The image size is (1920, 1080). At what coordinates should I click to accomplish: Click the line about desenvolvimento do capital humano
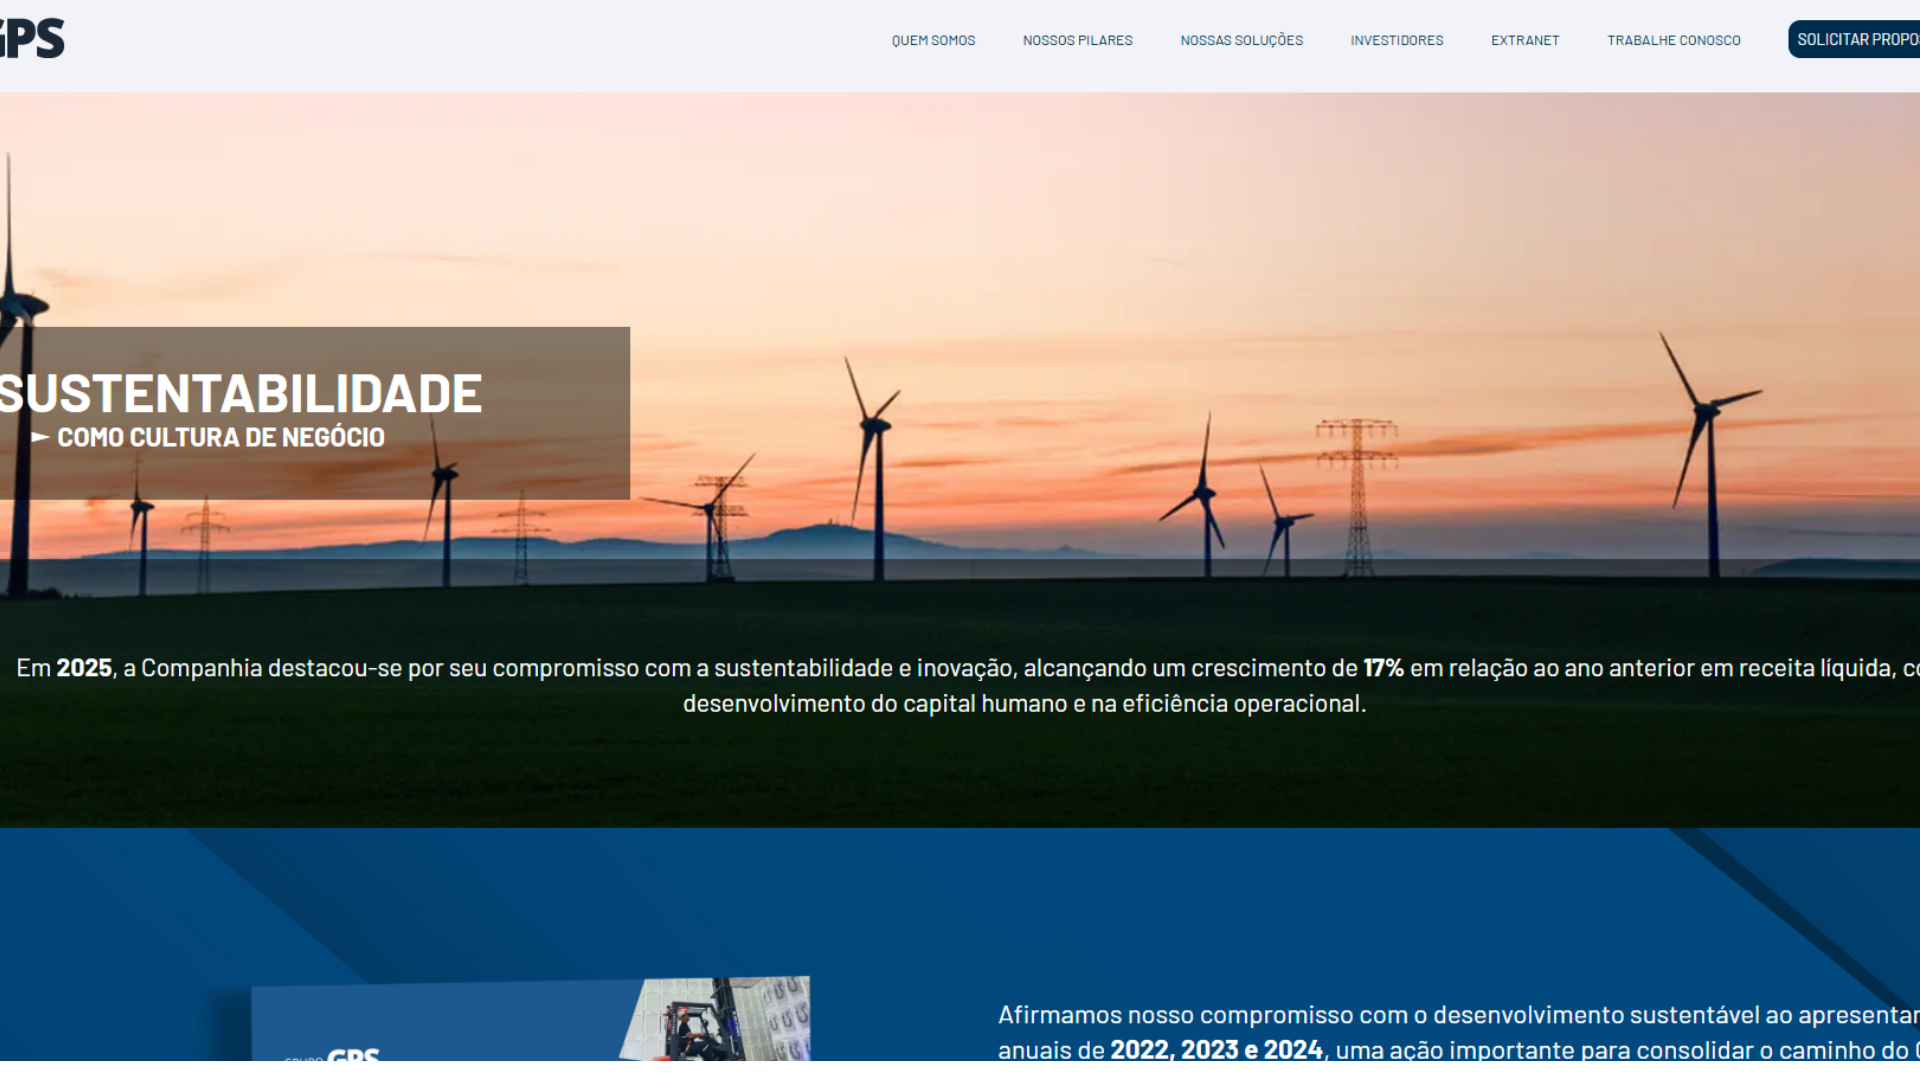point(1024,704)
